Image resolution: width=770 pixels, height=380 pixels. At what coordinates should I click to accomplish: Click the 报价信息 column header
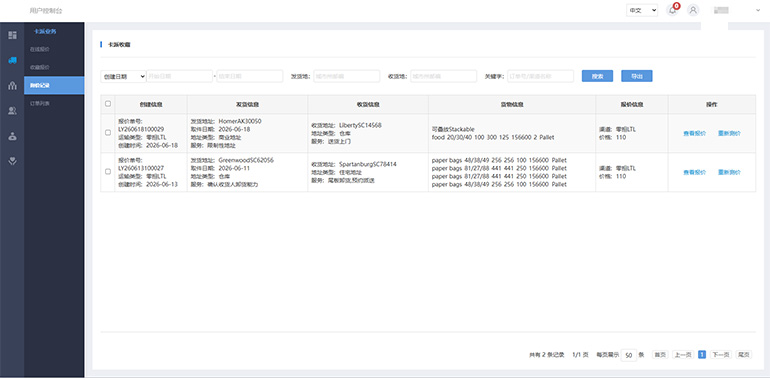pos(632,105)
